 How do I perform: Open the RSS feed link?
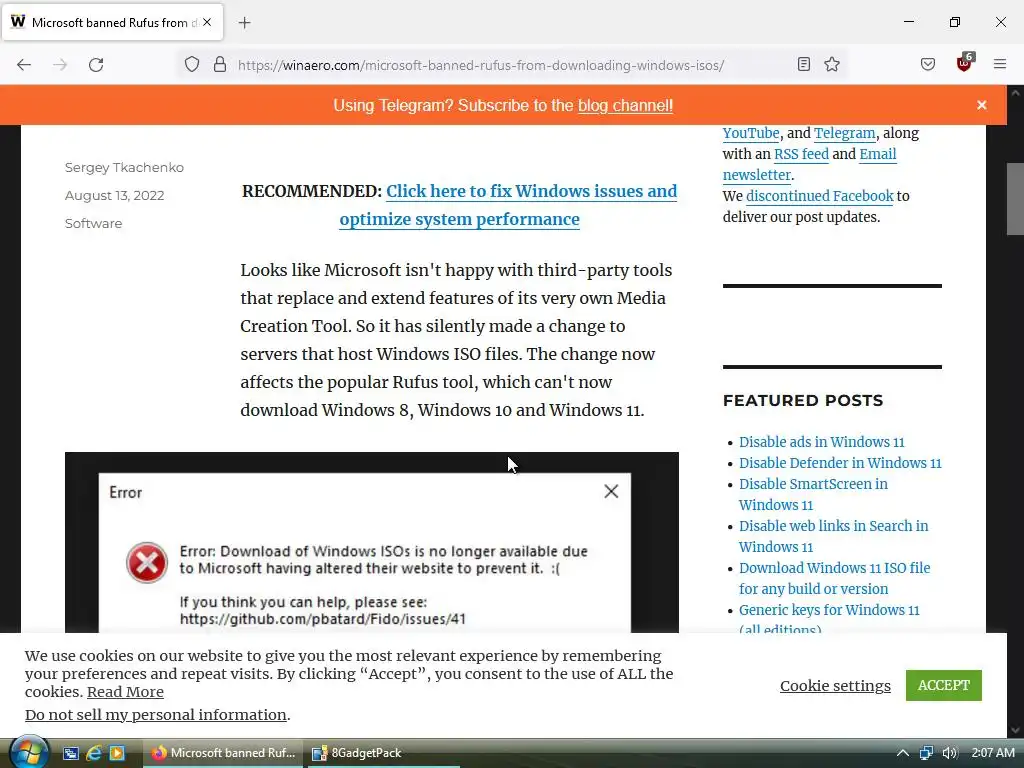801,154
